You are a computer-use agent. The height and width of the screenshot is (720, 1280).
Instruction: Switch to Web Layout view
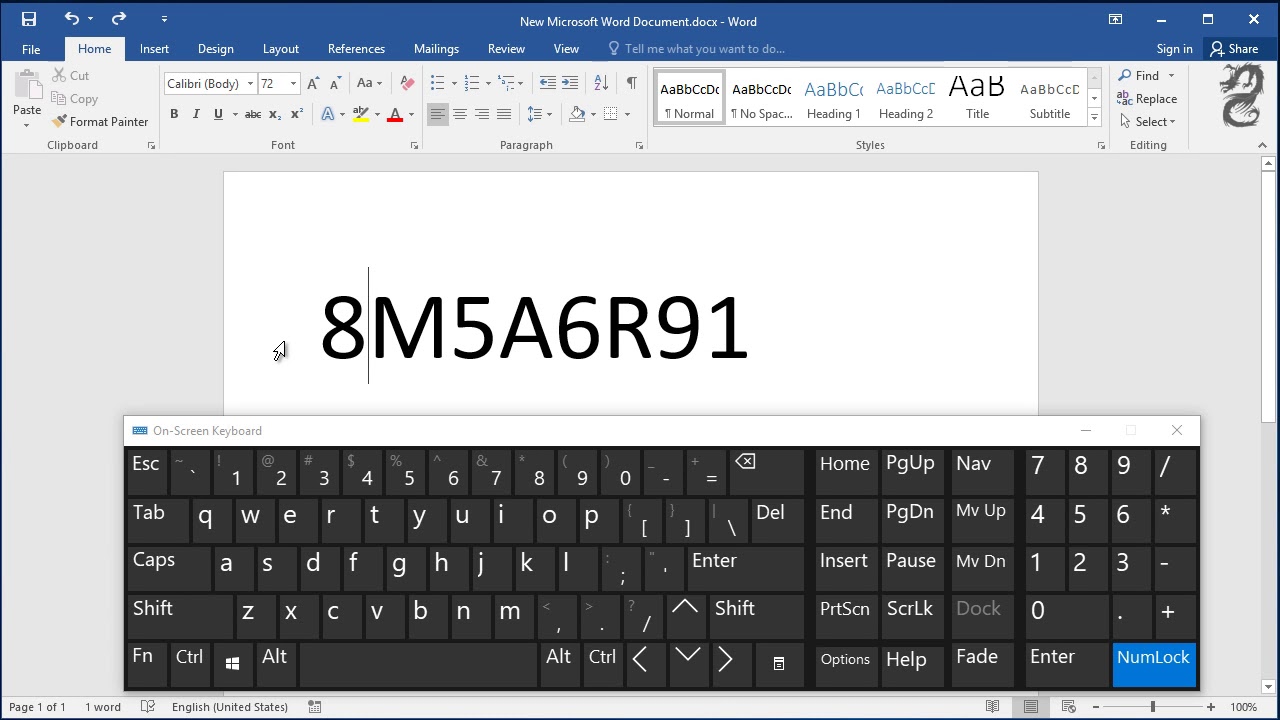(1069, 707)
